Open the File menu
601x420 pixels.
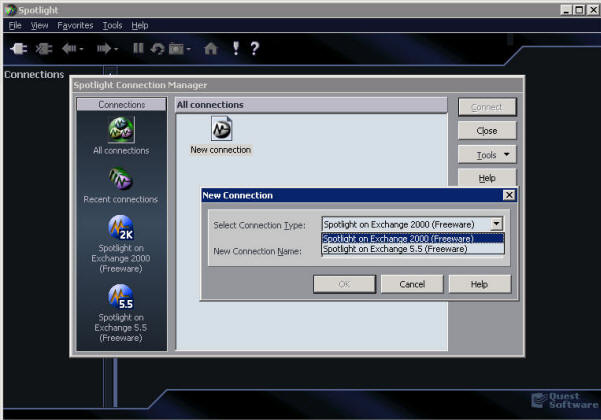[x=15, y=26]
